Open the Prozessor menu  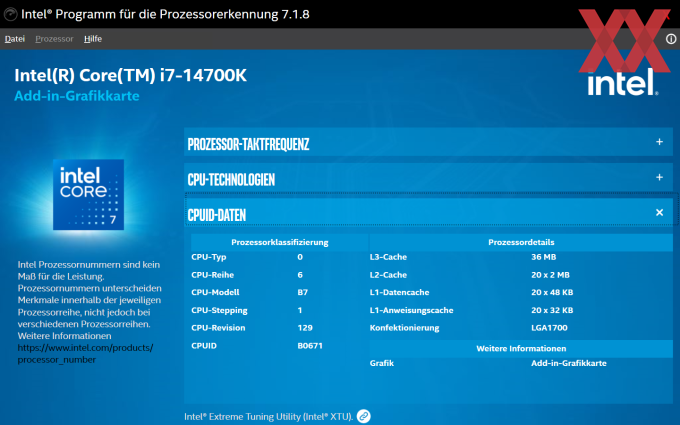tap(54, 39)
